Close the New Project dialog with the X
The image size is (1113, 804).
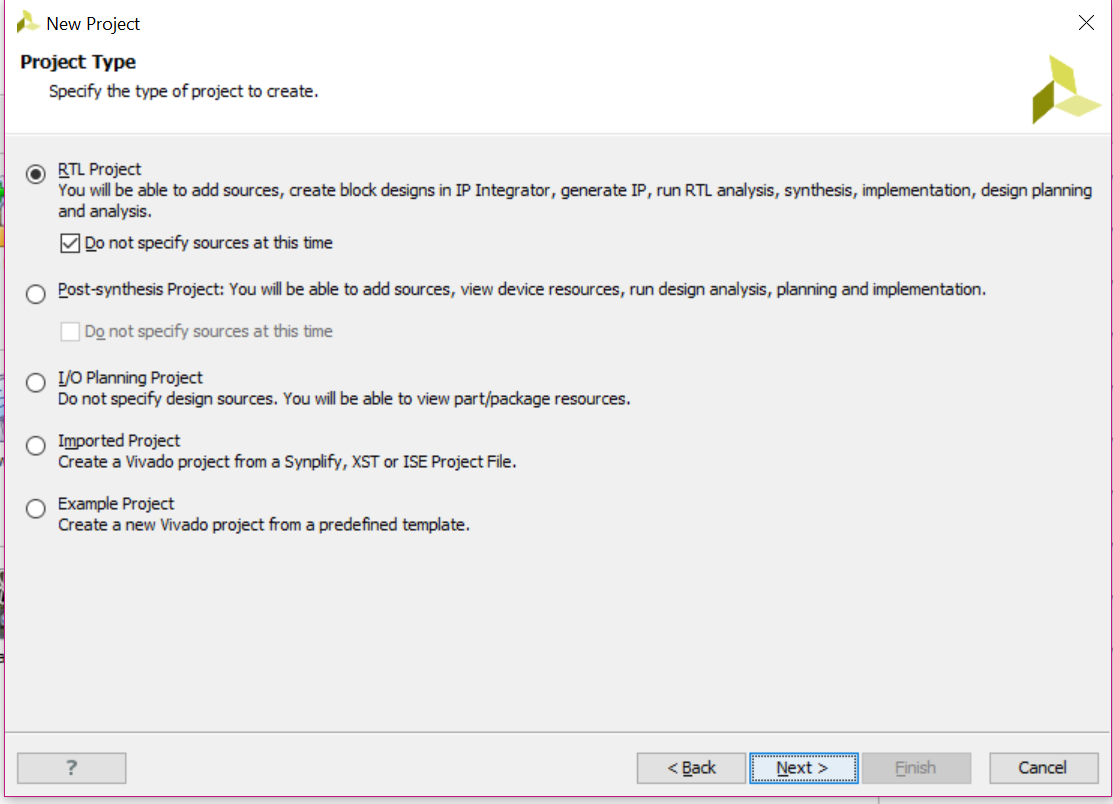[x=1086, y=22]
